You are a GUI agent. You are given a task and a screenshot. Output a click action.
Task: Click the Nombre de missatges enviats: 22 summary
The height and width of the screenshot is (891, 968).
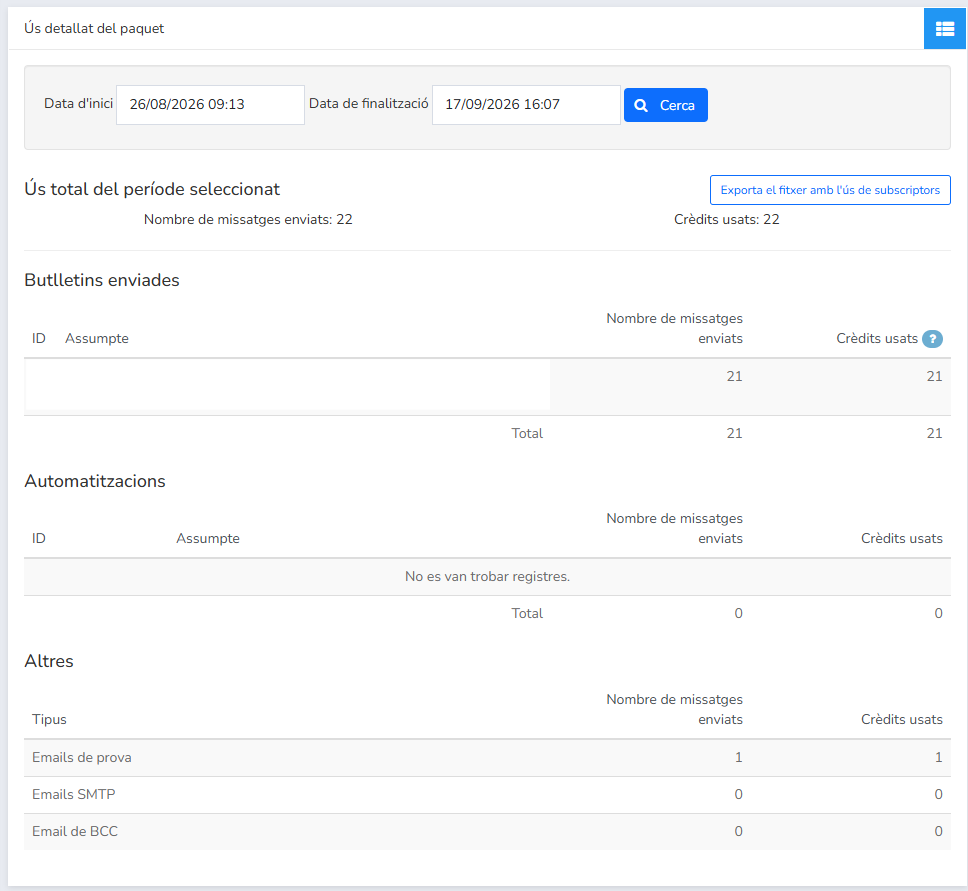pyautogui.click(x=248, y=219)
